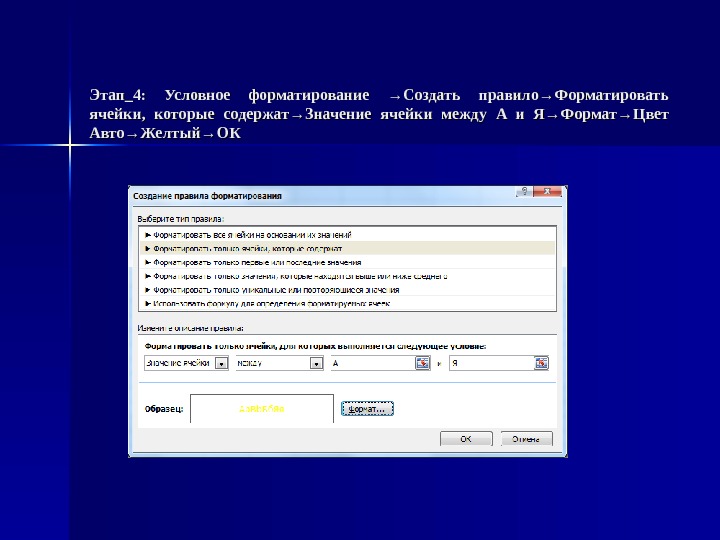Click the 'Выберите тип правила' label
This screenshot has height=540, width=720.
tap(181, 219)
